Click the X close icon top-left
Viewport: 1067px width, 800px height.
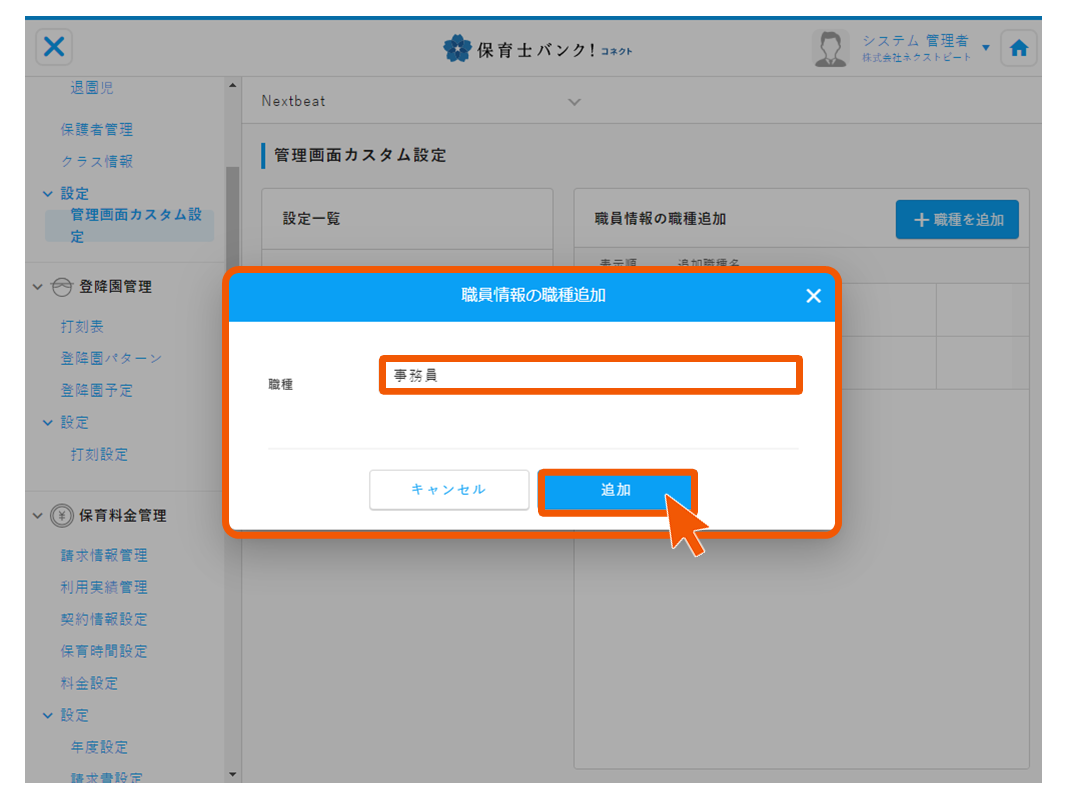(x=55, y=47)
